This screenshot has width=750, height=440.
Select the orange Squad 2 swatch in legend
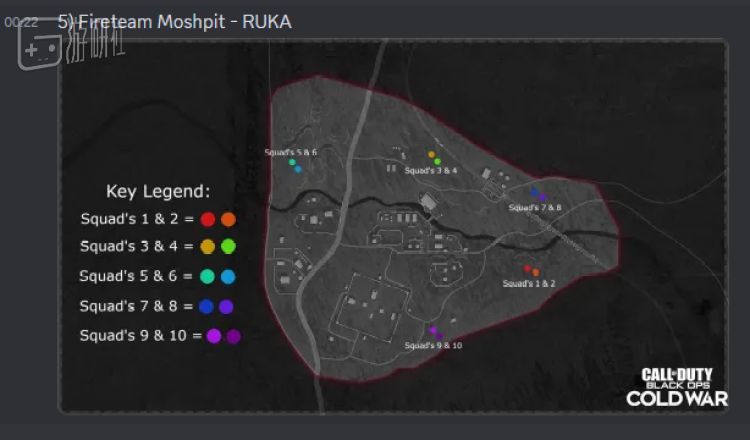tap(228, 220)
